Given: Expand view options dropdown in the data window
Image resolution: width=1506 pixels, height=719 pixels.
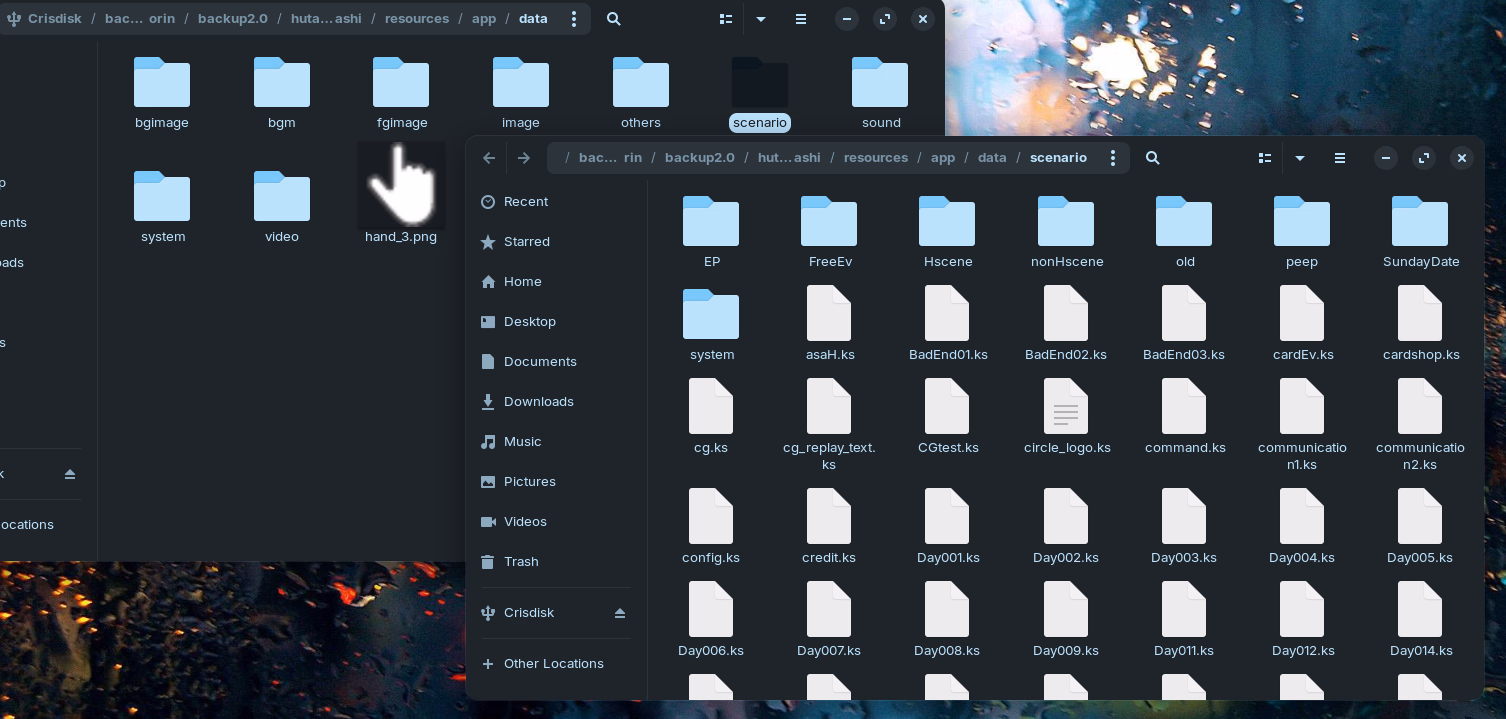Looking at the screenshot, I should click(761, 19).
